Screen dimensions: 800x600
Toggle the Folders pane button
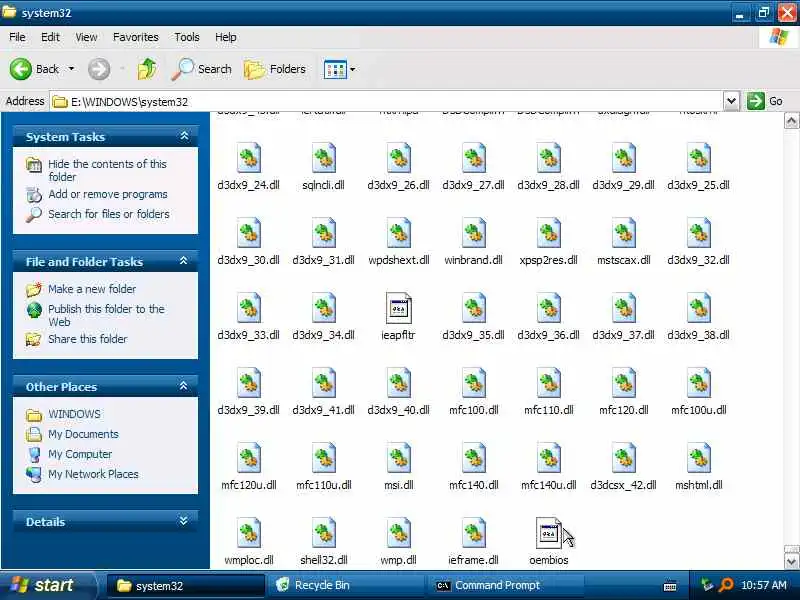tap(275, 69)
